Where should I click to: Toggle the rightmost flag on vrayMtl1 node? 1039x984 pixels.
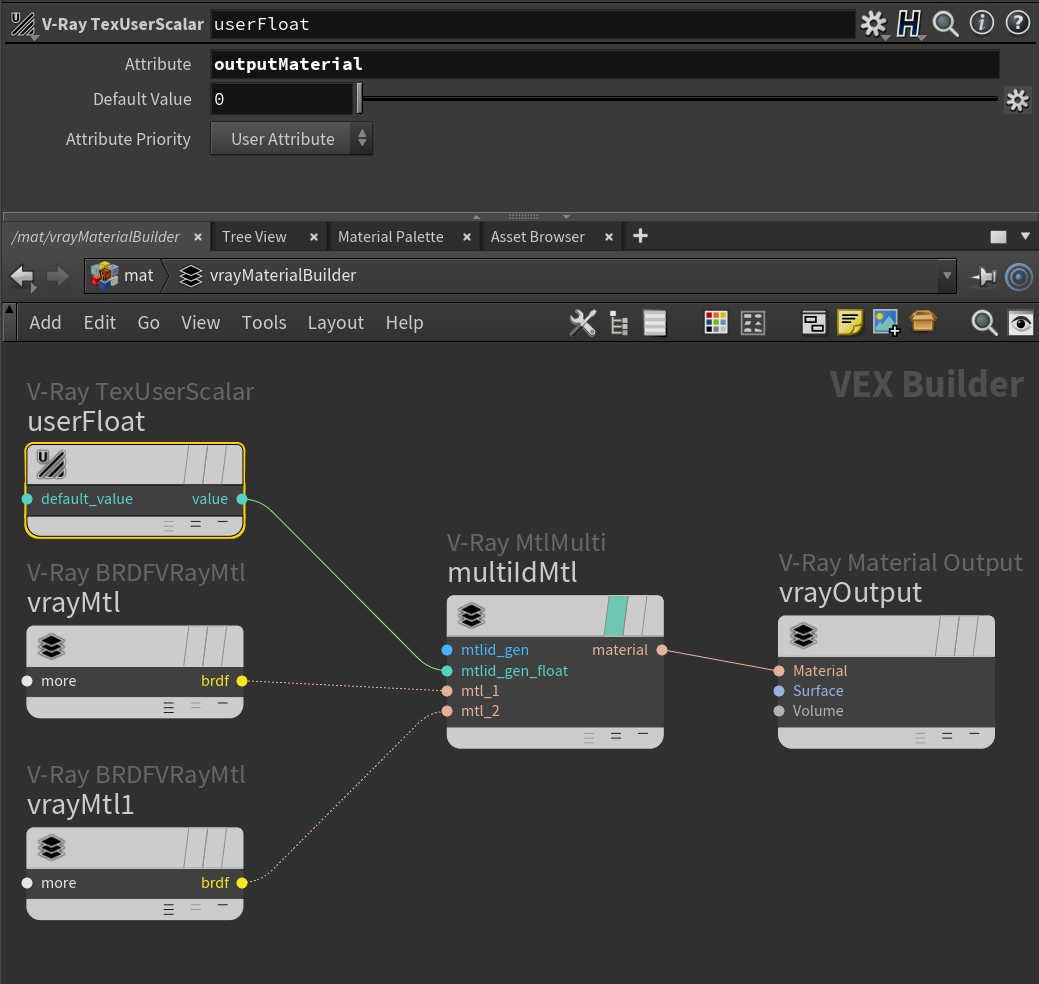[x=233, y=847]
